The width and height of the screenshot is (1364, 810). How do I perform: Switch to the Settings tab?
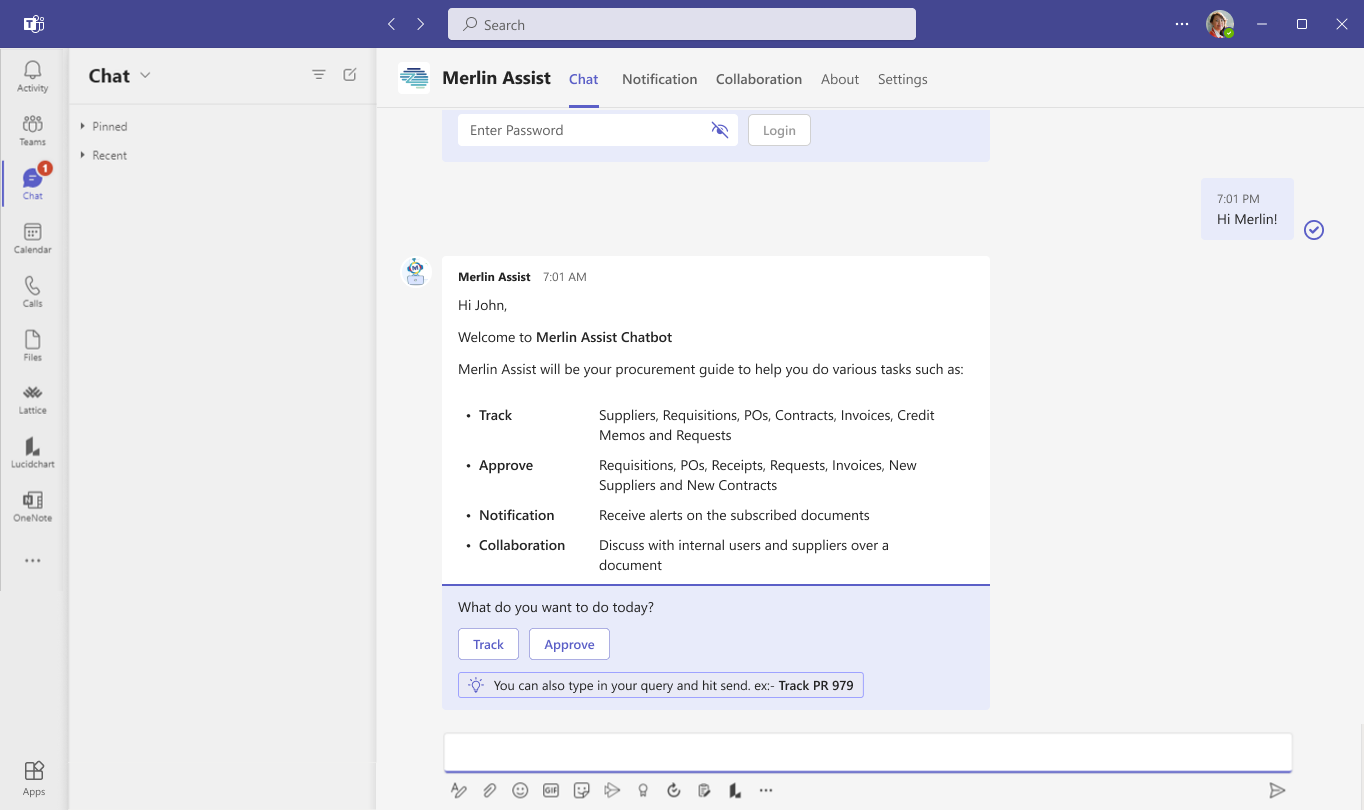pyautogui.click(x=903, y=79)
